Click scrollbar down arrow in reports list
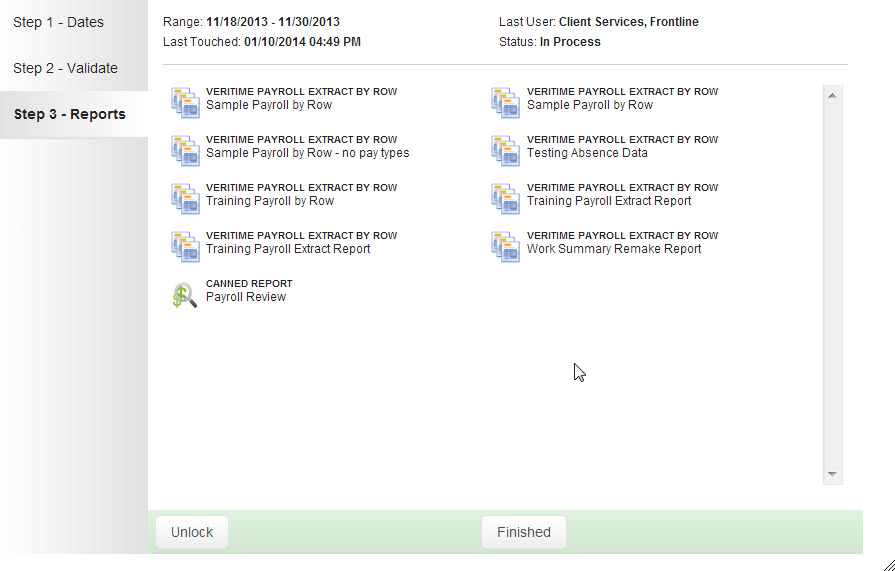Viewport: 895px width, 571px height. tap(832, 474)
